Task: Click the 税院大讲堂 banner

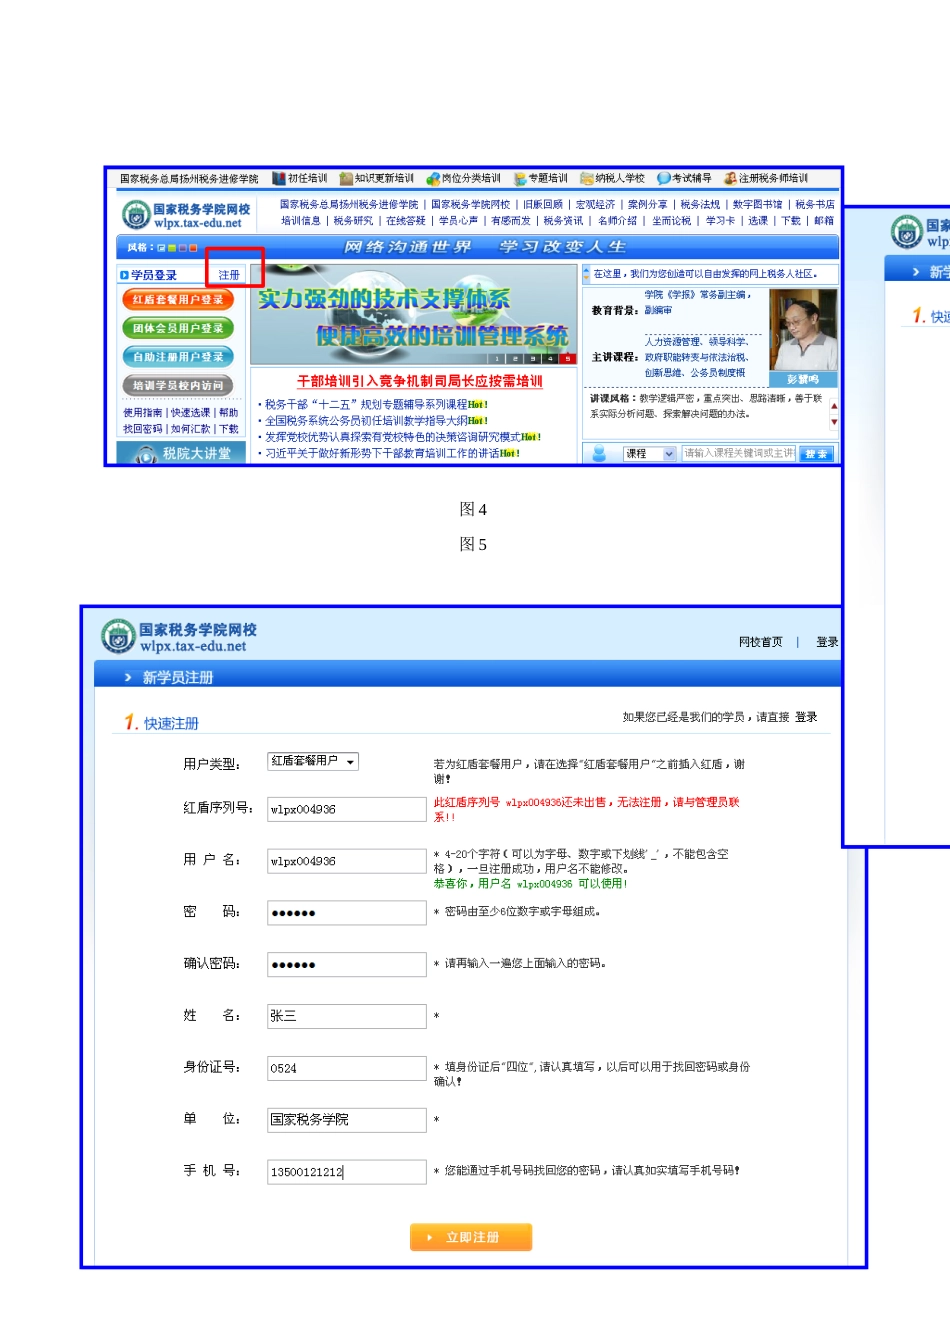Action: point(181,453)
